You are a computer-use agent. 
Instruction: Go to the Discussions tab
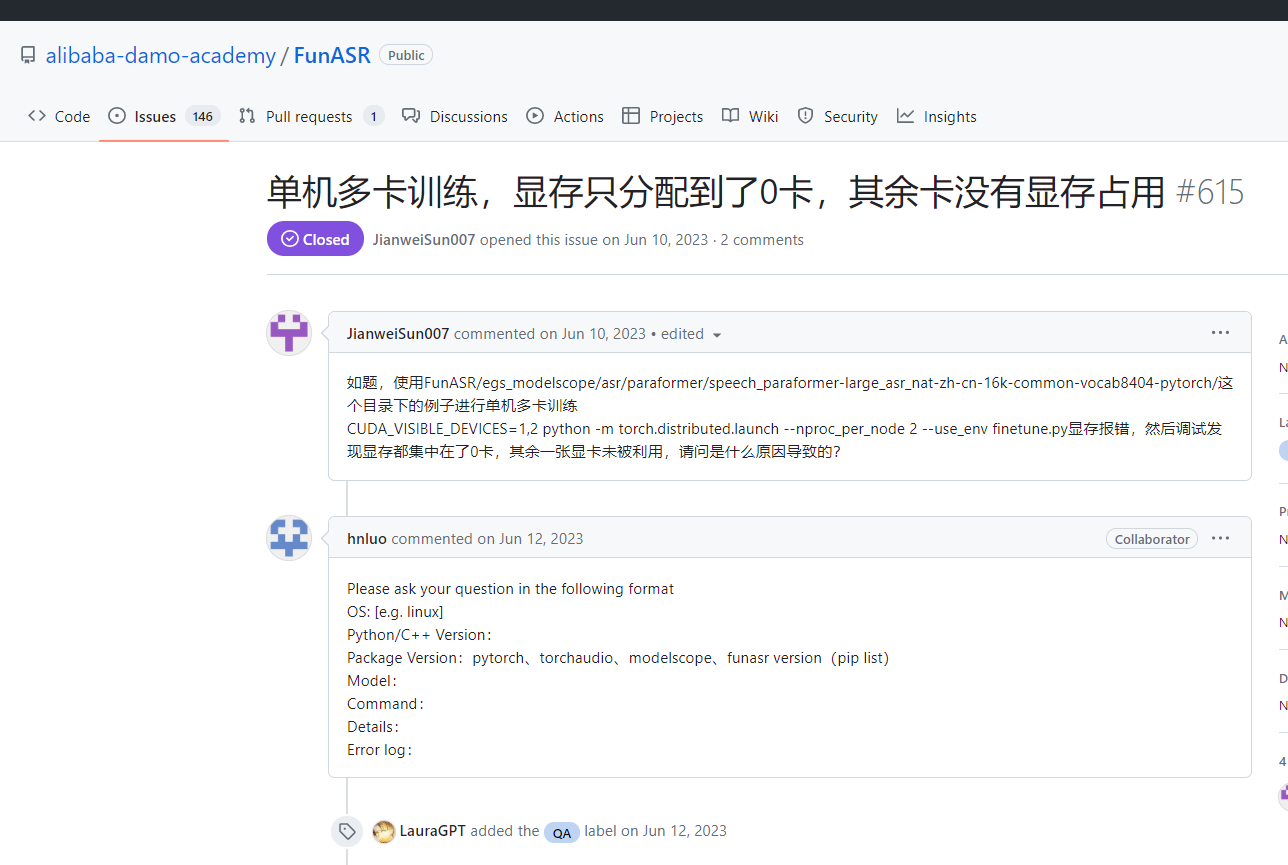tap(455, 116)
